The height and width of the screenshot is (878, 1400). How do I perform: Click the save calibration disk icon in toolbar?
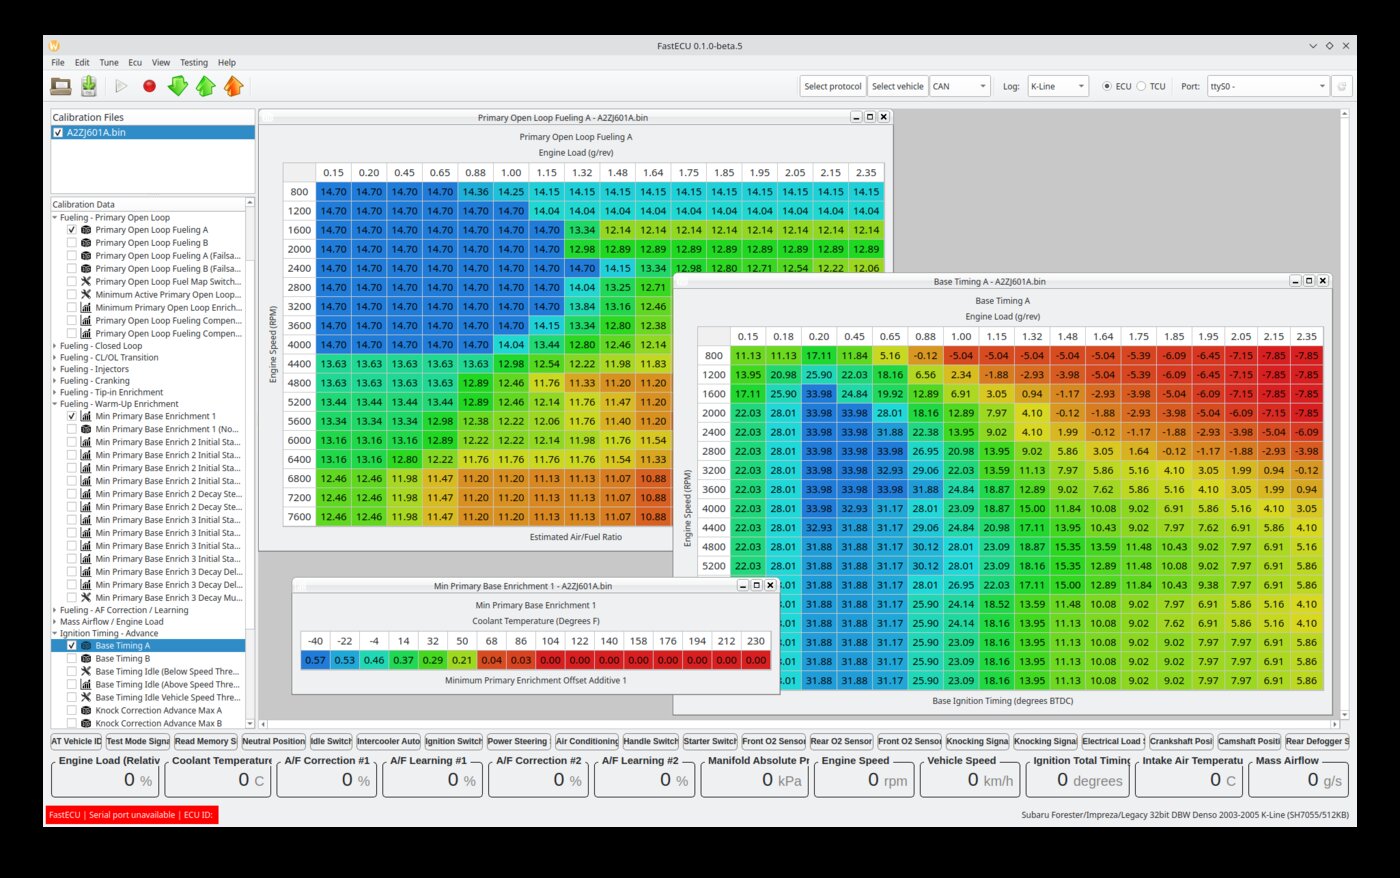[x=89, y=86]
